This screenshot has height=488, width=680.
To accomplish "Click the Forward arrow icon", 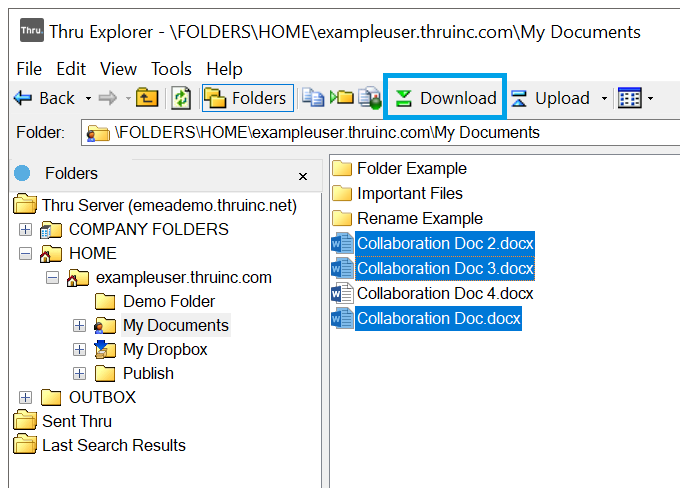I will coord(107,98).
